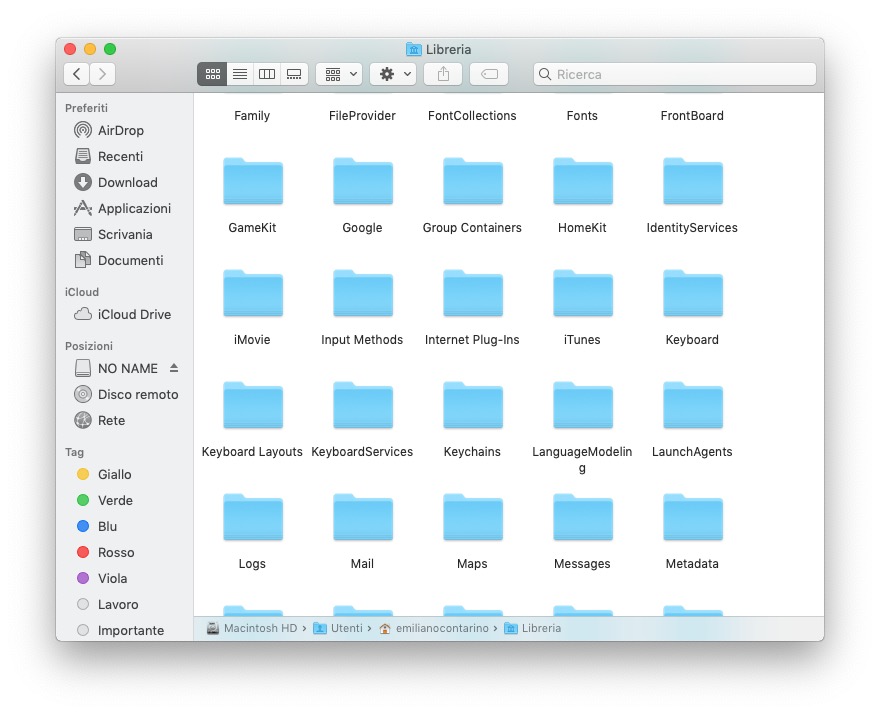
Task: Click the forward navigation arrow
Action: pos(102,73)
